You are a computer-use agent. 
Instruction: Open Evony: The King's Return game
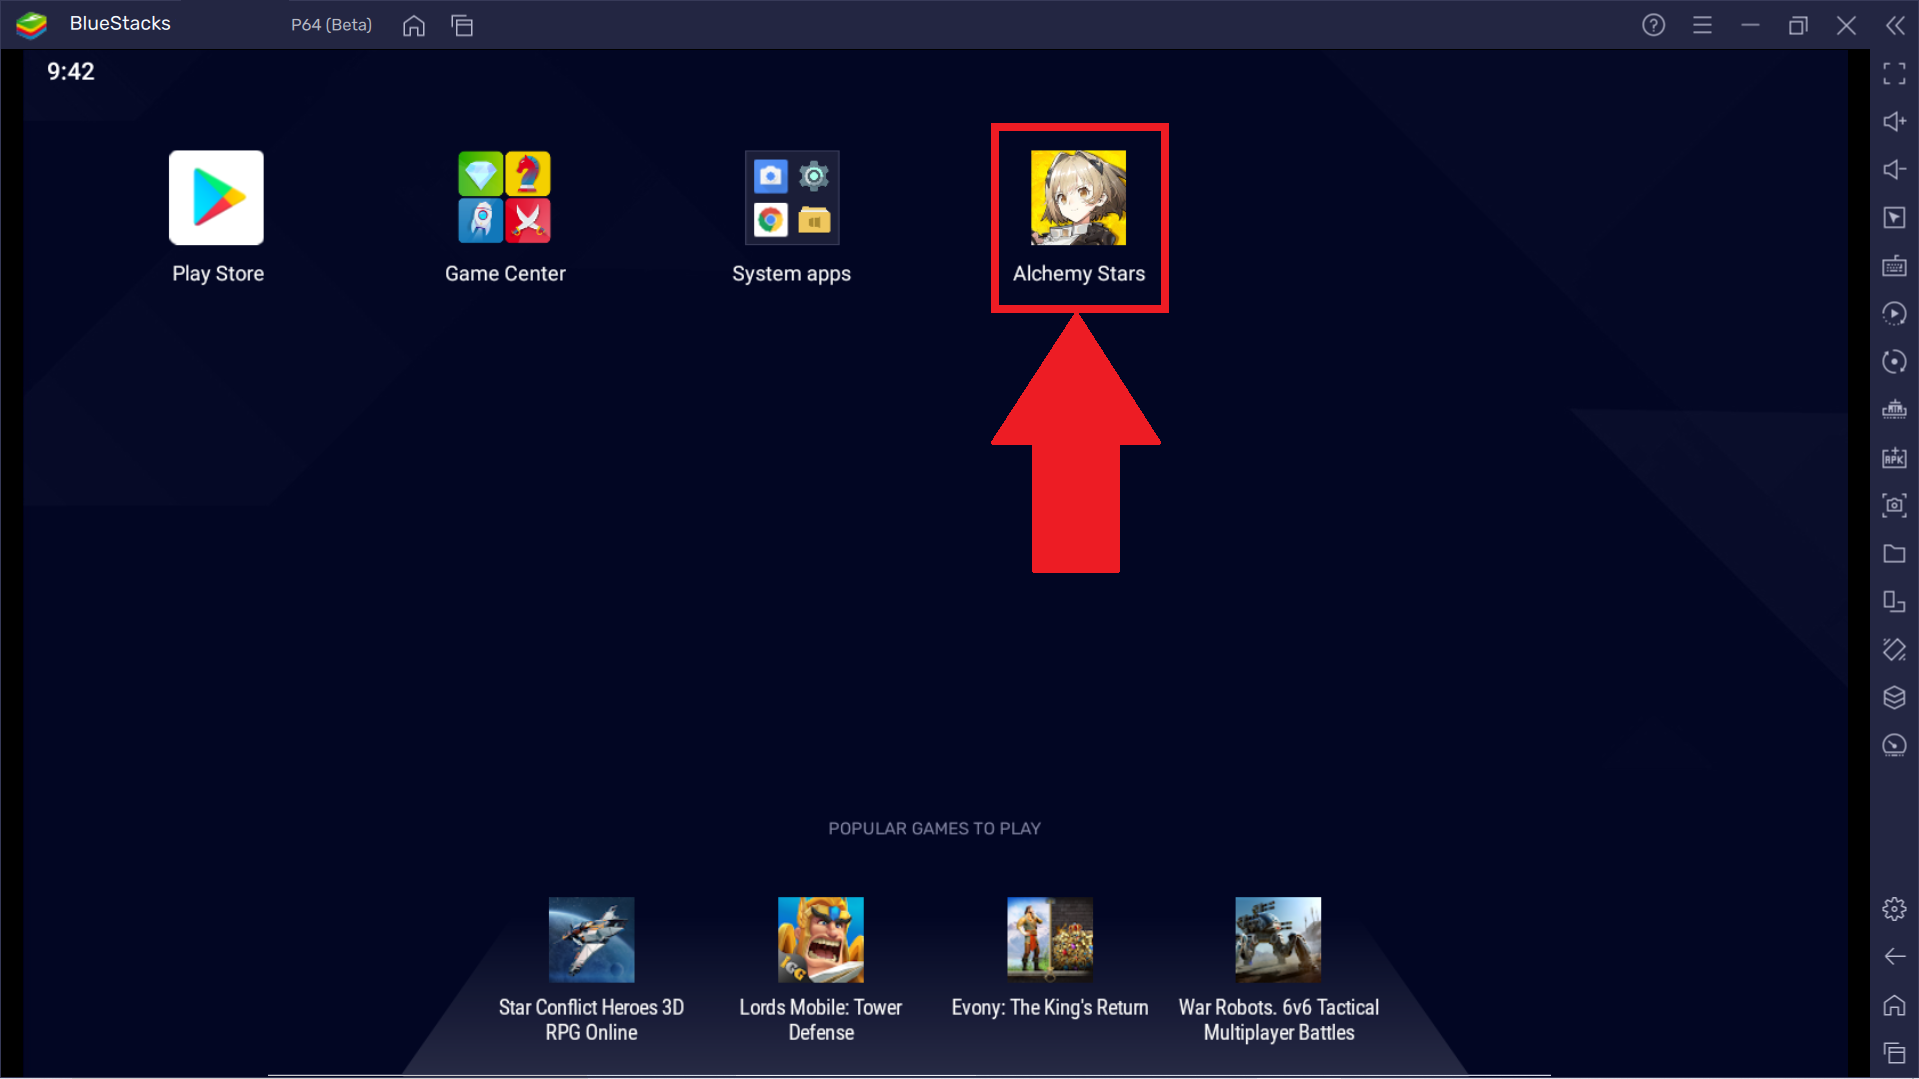1049,940
